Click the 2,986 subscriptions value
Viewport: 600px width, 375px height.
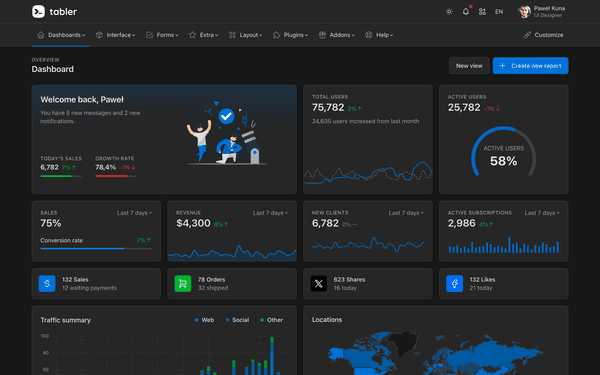tap(461, 223)
